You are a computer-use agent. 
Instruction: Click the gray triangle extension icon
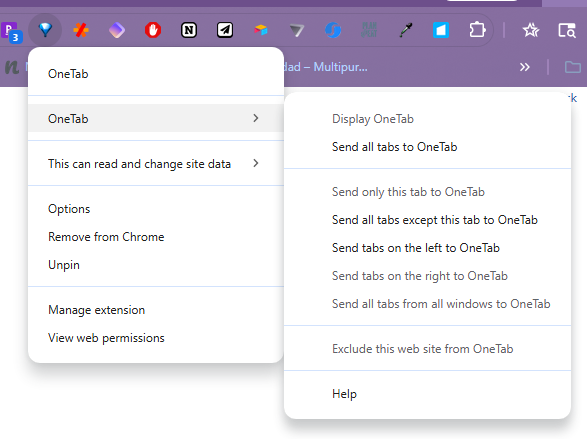(x=297, y=30)
